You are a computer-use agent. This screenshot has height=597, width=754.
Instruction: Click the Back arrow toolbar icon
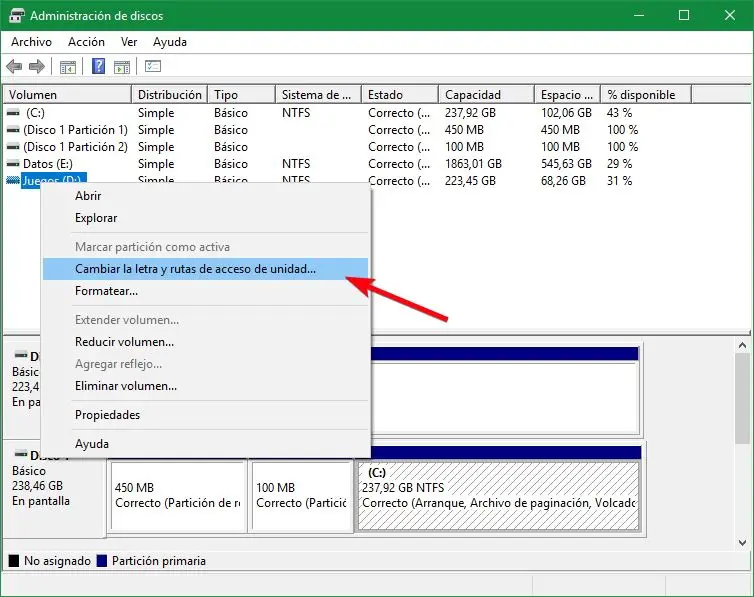pyautogui.click(x=14, y=66)
